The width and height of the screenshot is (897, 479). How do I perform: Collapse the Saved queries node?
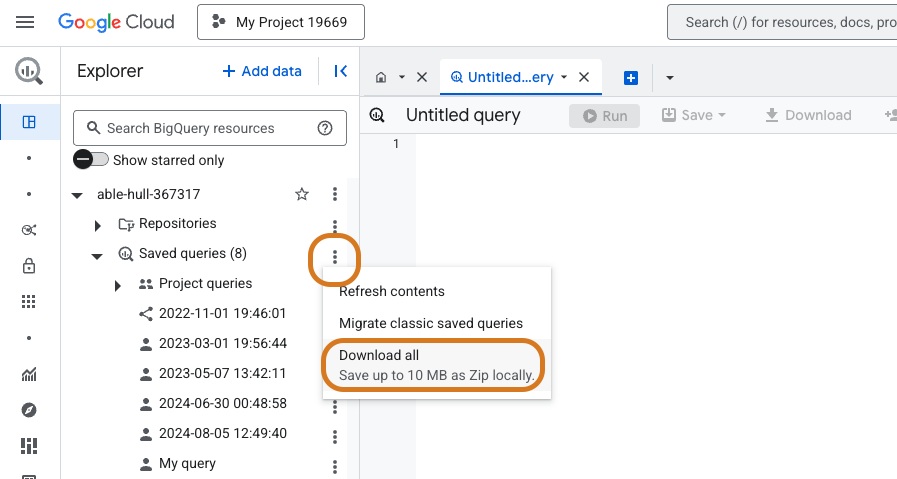(x=97, y=256)
